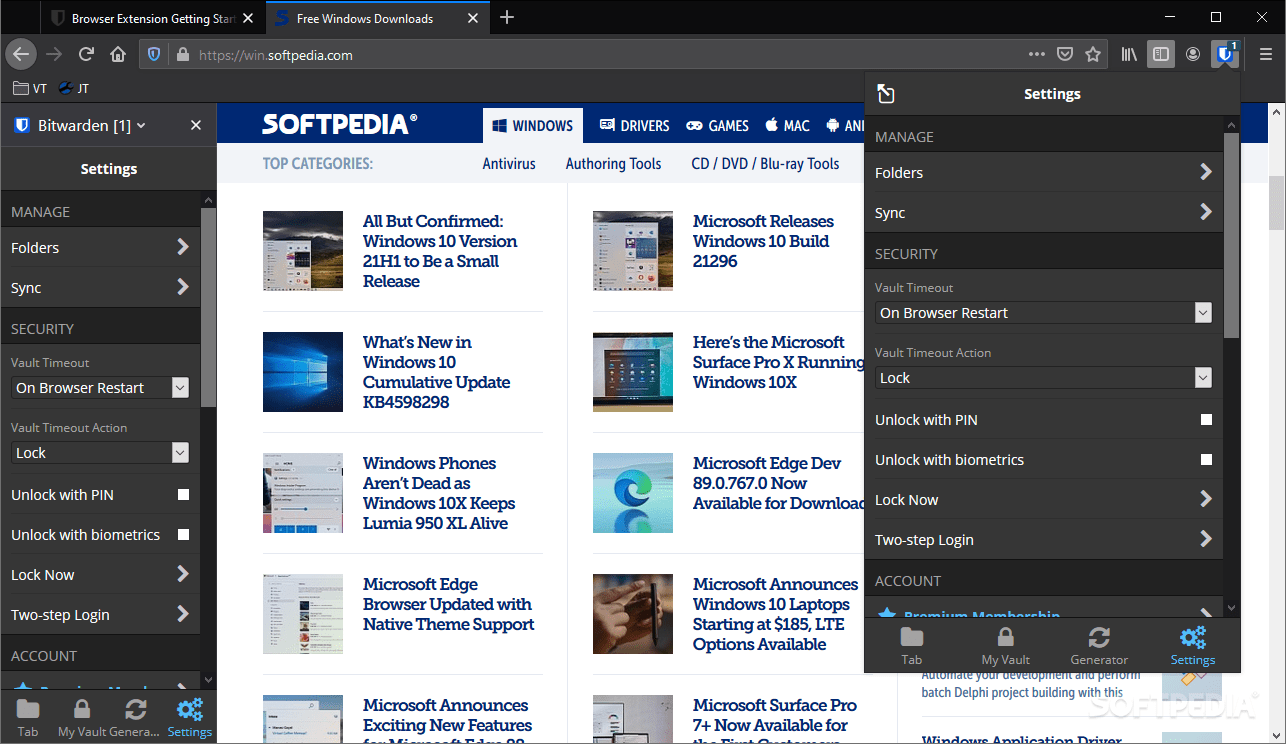Open the Generator in the Bitwarden popup
Viewport: 1286px width, 744px height.
point(1099,645)
